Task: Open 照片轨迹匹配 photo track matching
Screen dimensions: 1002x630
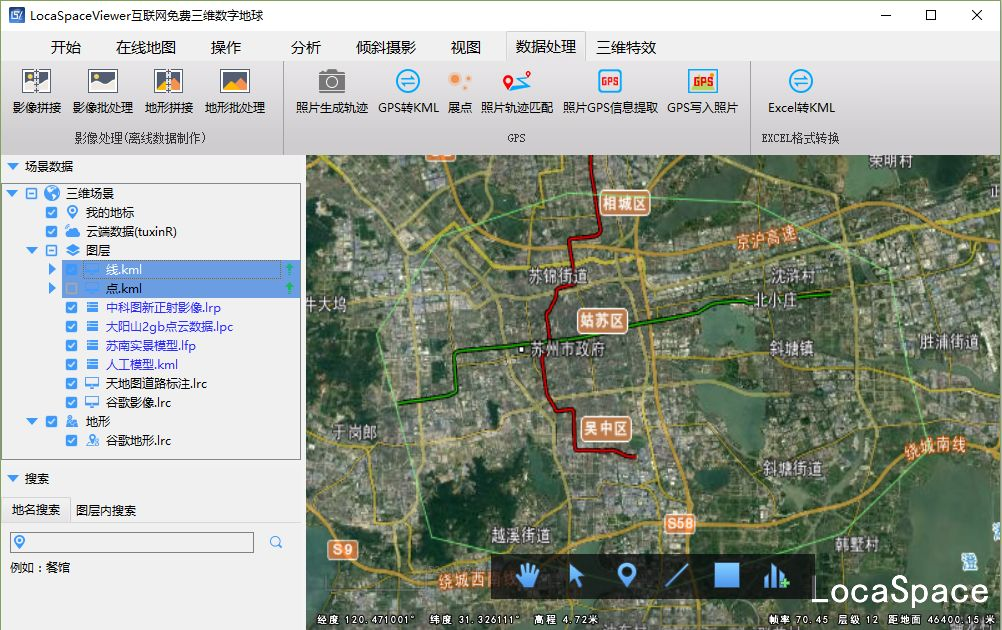Action: coord(516,91)
